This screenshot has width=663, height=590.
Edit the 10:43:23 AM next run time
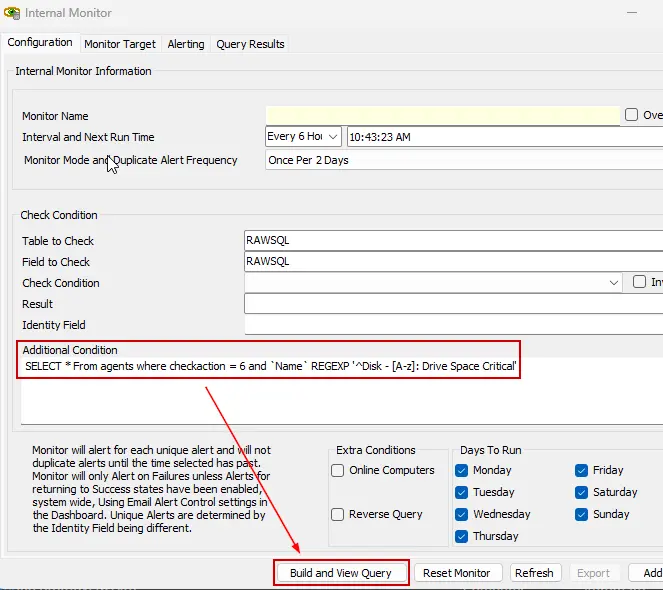pos(505,137)
